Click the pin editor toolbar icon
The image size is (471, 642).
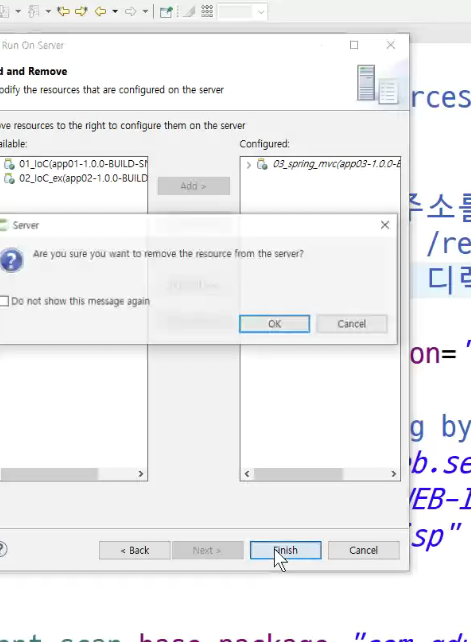(x=166, y=11)
